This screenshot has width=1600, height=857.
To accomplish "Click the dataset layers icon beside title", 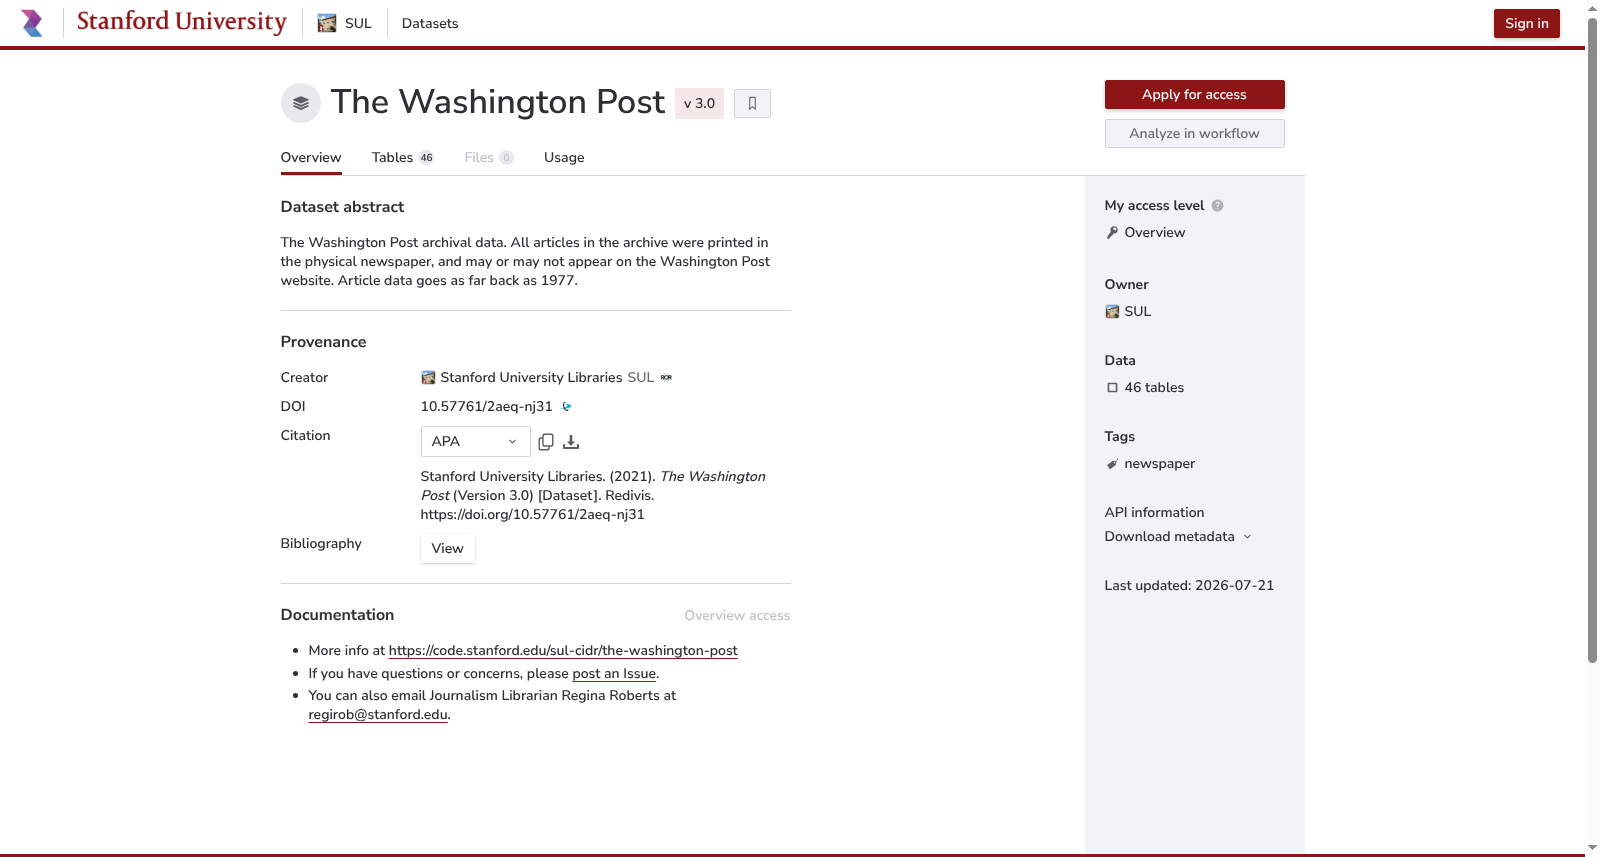I will (301, 103).
